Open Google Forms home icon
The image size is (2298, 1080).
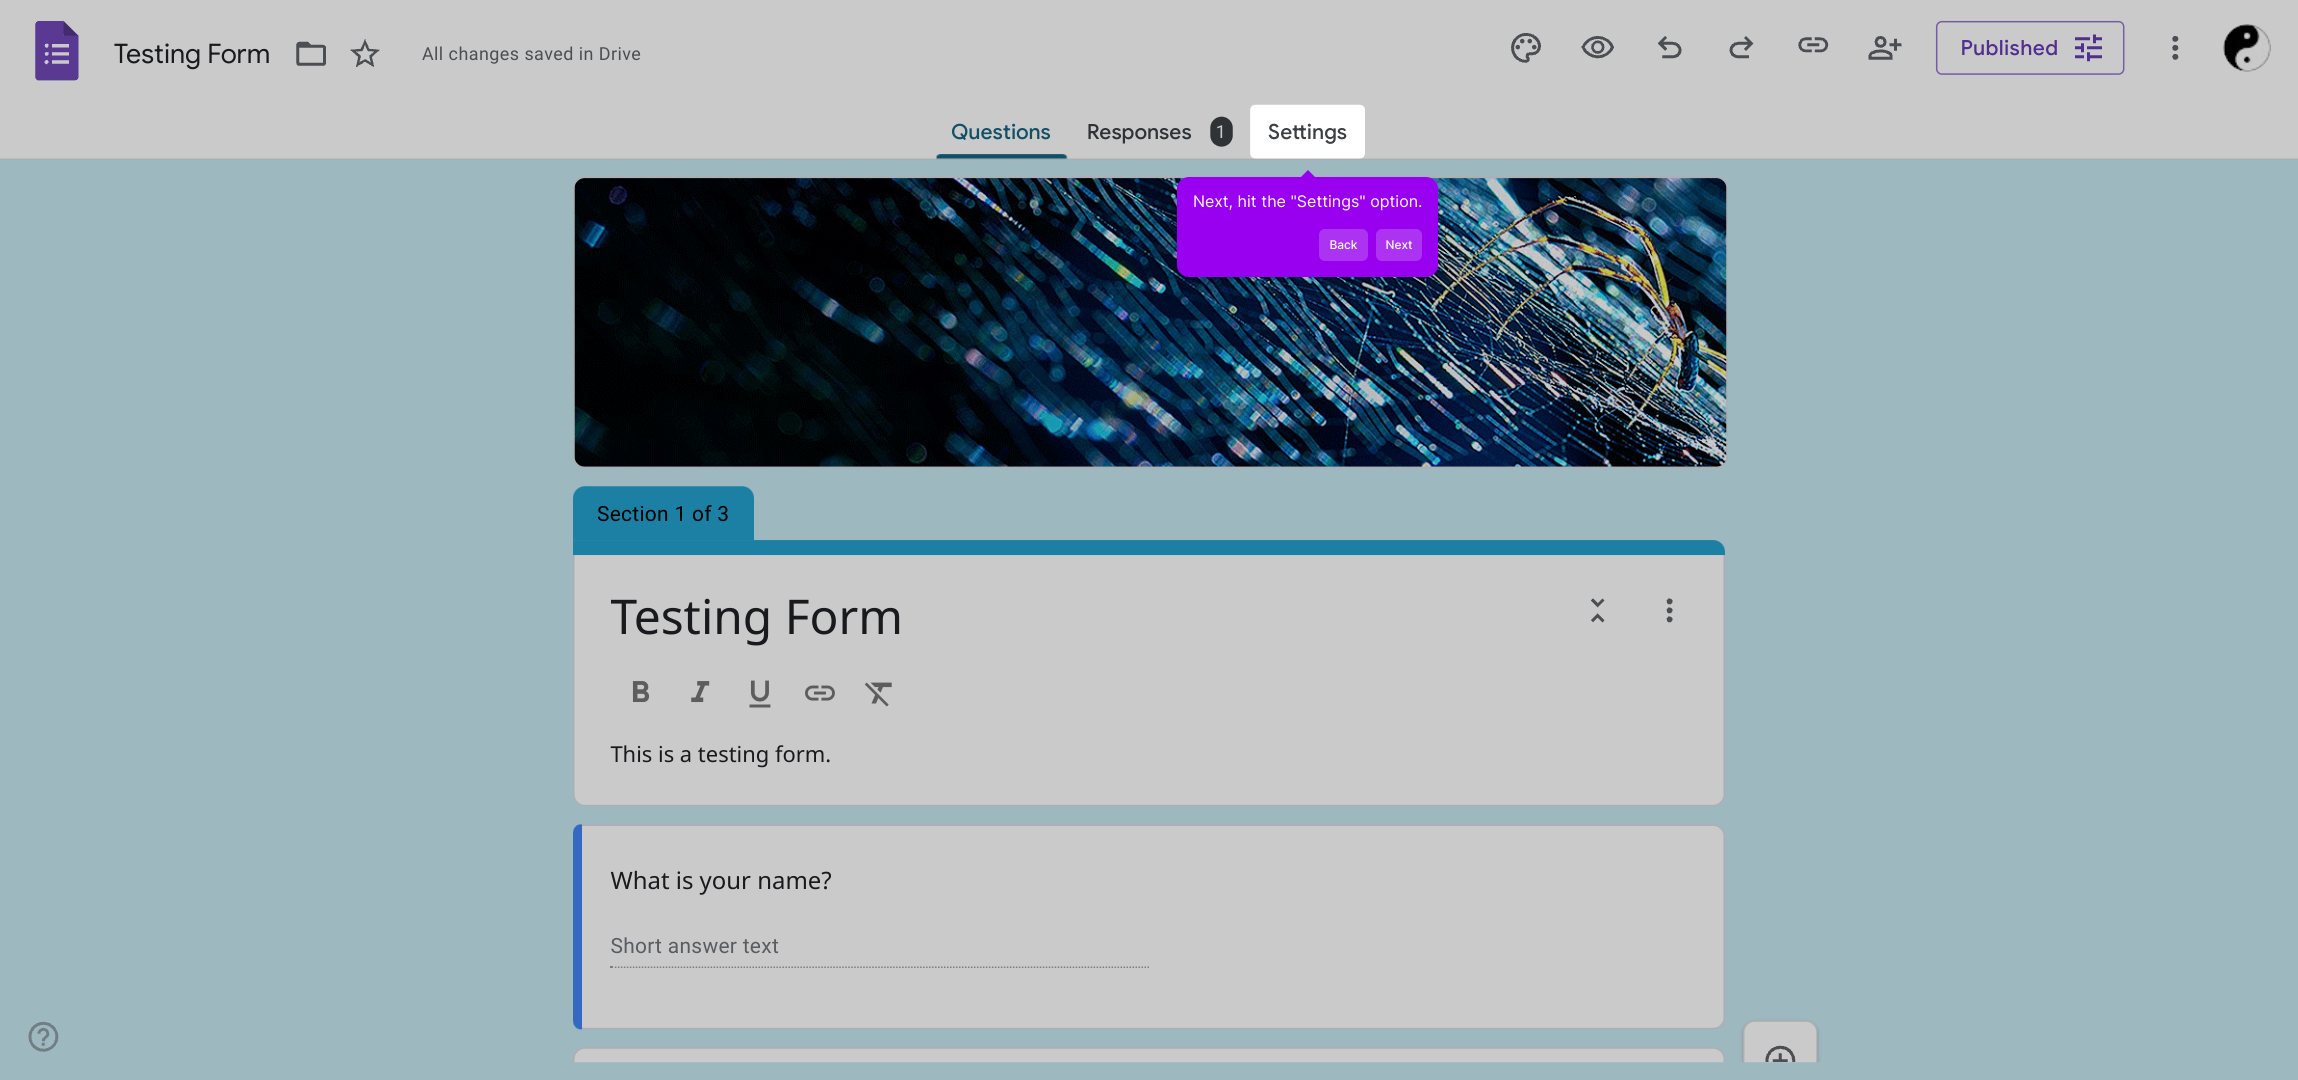pyautogui.click(x=57, y=52)
